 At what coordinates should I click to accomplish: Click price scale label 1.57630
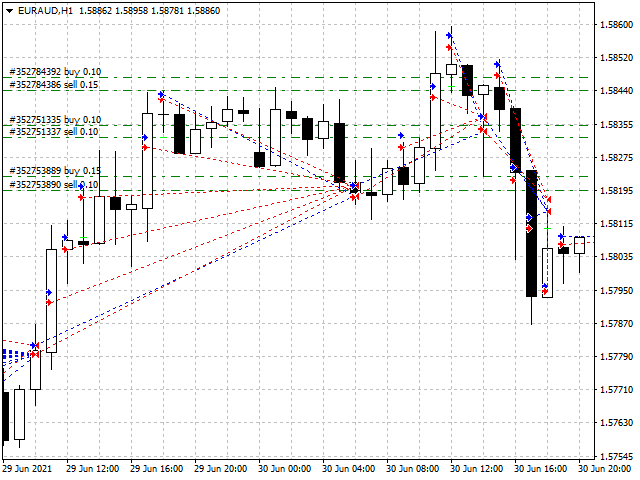tap(616, 423)
